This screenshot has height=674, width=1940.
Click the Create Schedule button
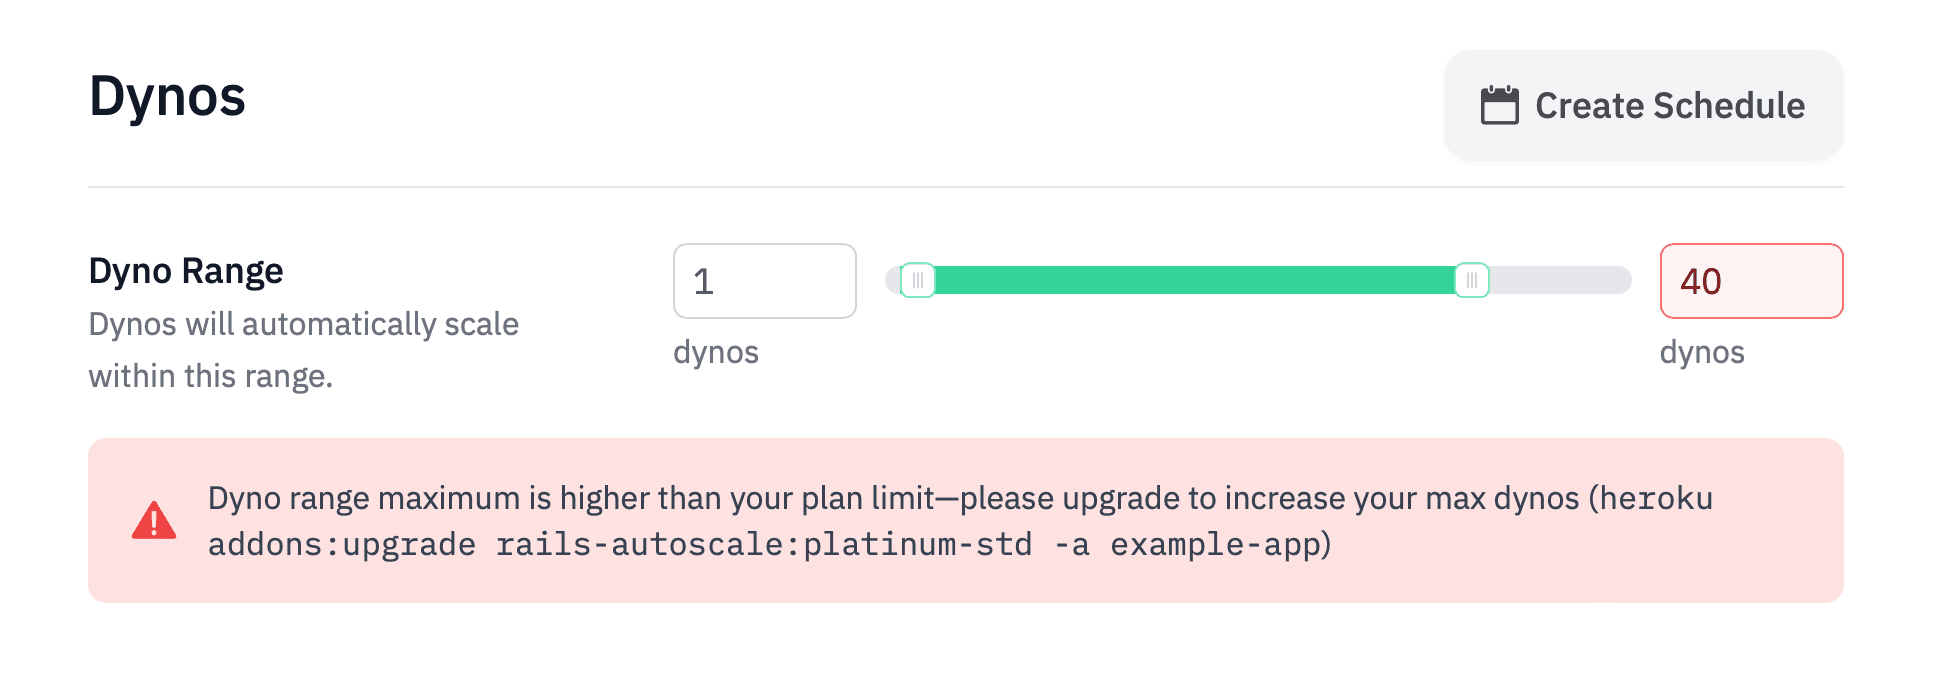pos(1643,105)
